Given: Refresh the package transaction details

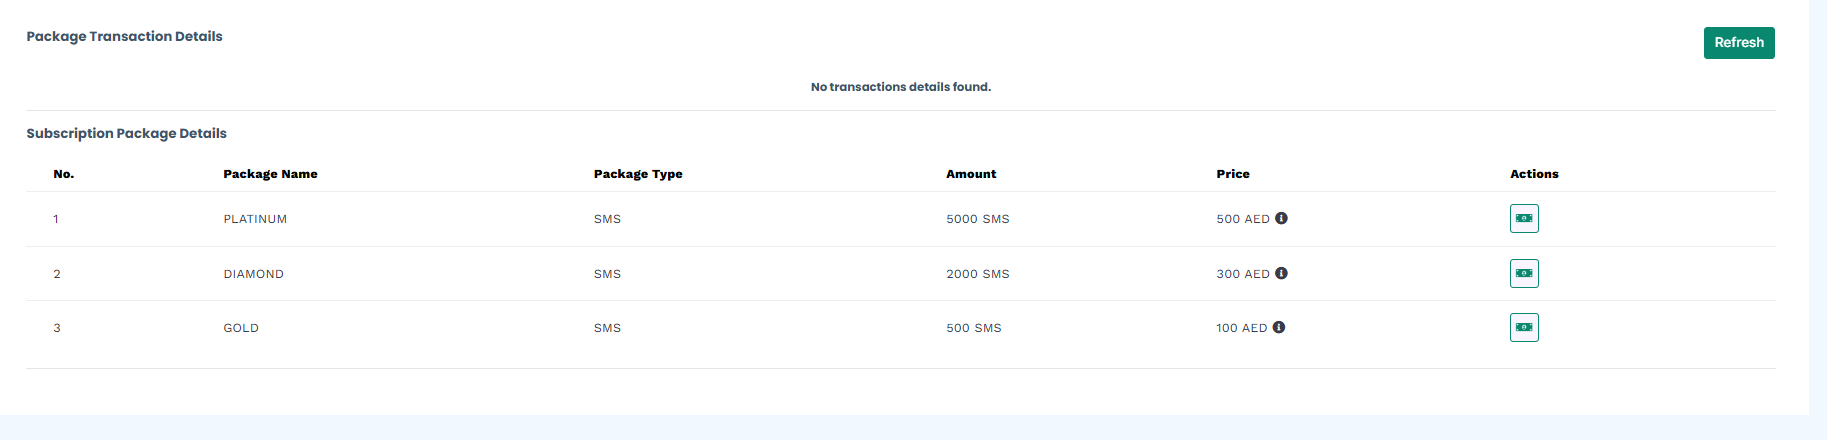Looking at the screenshot, I should click(1739, 43).
